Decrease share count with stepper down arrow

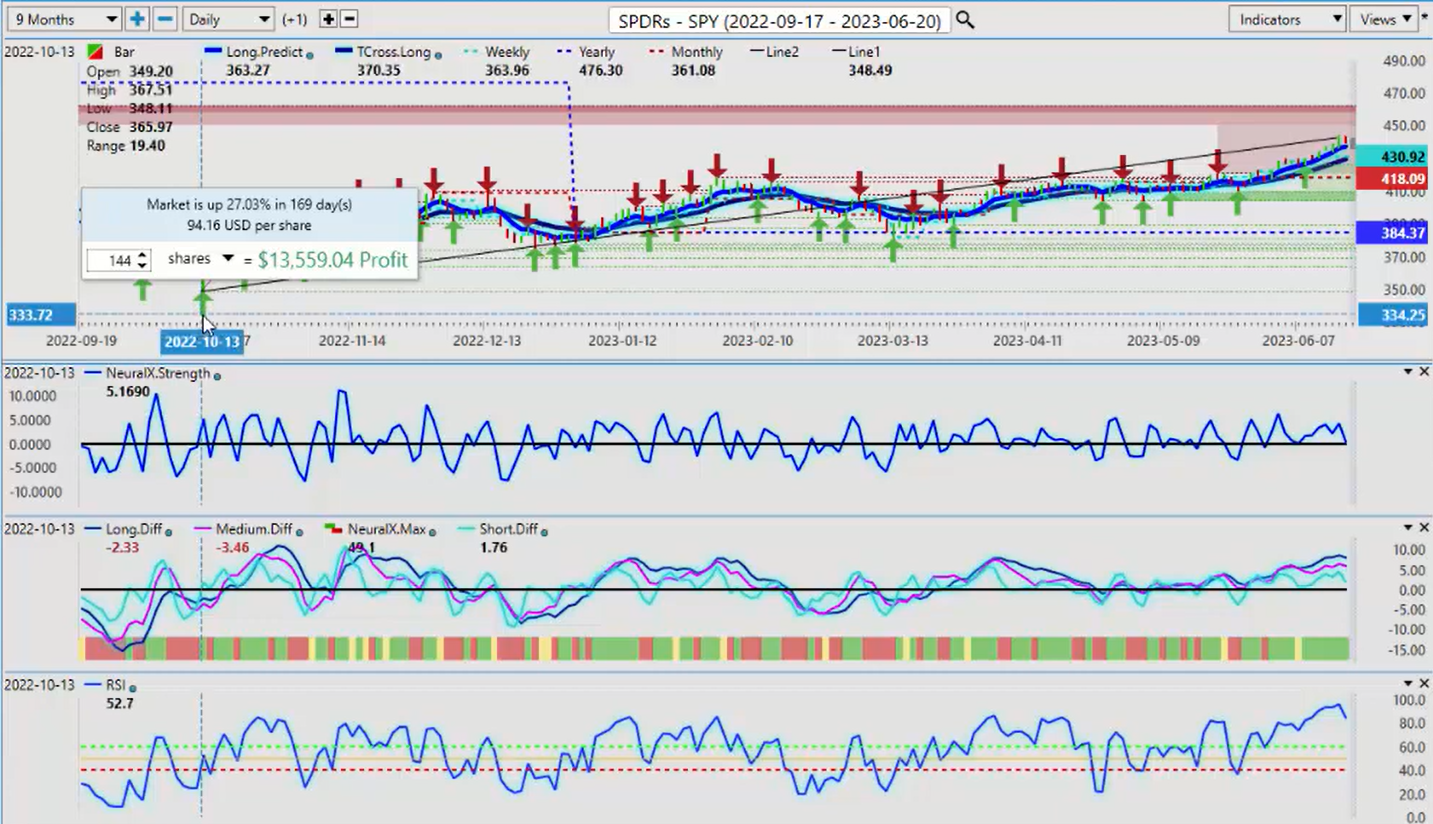[x=143, y=265]
